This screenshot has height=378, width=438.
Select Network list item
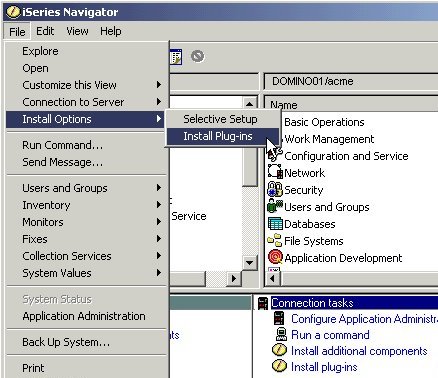pos(305,173)
